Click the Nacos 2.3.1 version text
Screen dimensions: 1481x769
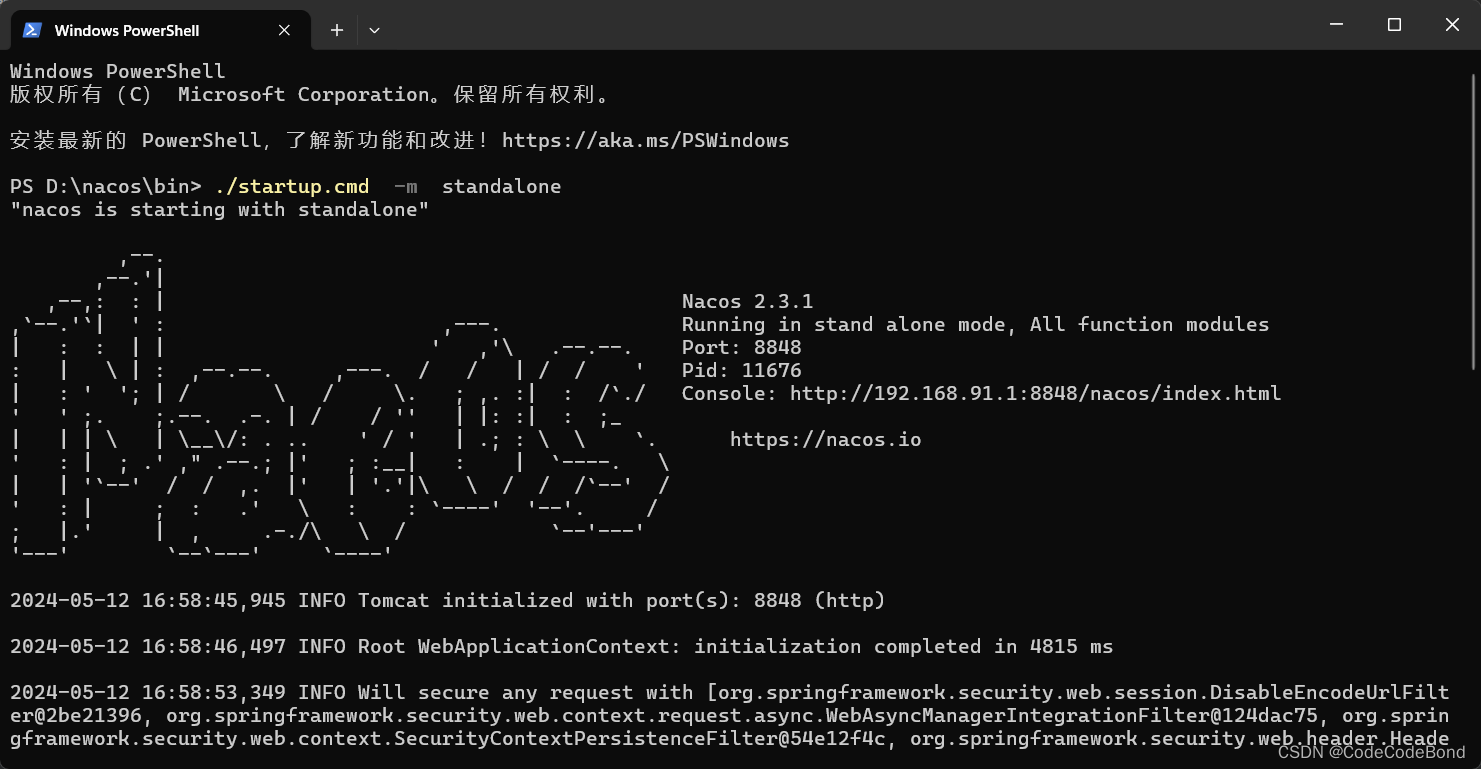pyautogui.click(x=746, y=301)
